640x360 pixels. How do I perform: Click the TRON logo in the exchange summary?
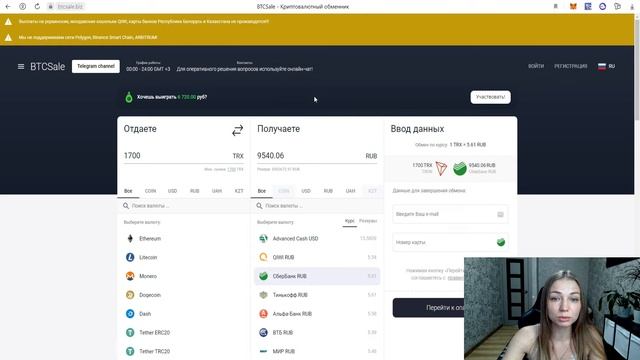tap(441, 168)
